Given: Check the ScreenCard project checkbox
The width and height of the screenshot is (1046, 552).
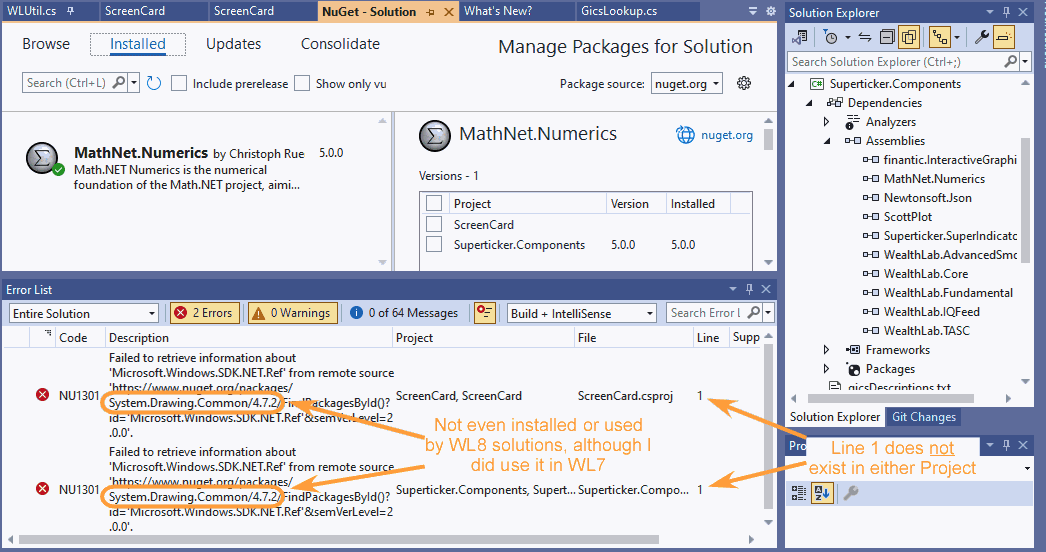Looking at the screenshot, I should coord(434,225).
